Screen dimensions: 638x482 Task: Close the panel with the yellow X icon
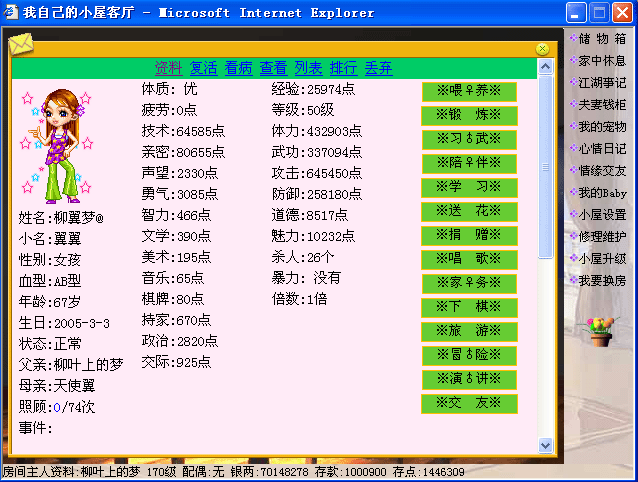point(542,48)
